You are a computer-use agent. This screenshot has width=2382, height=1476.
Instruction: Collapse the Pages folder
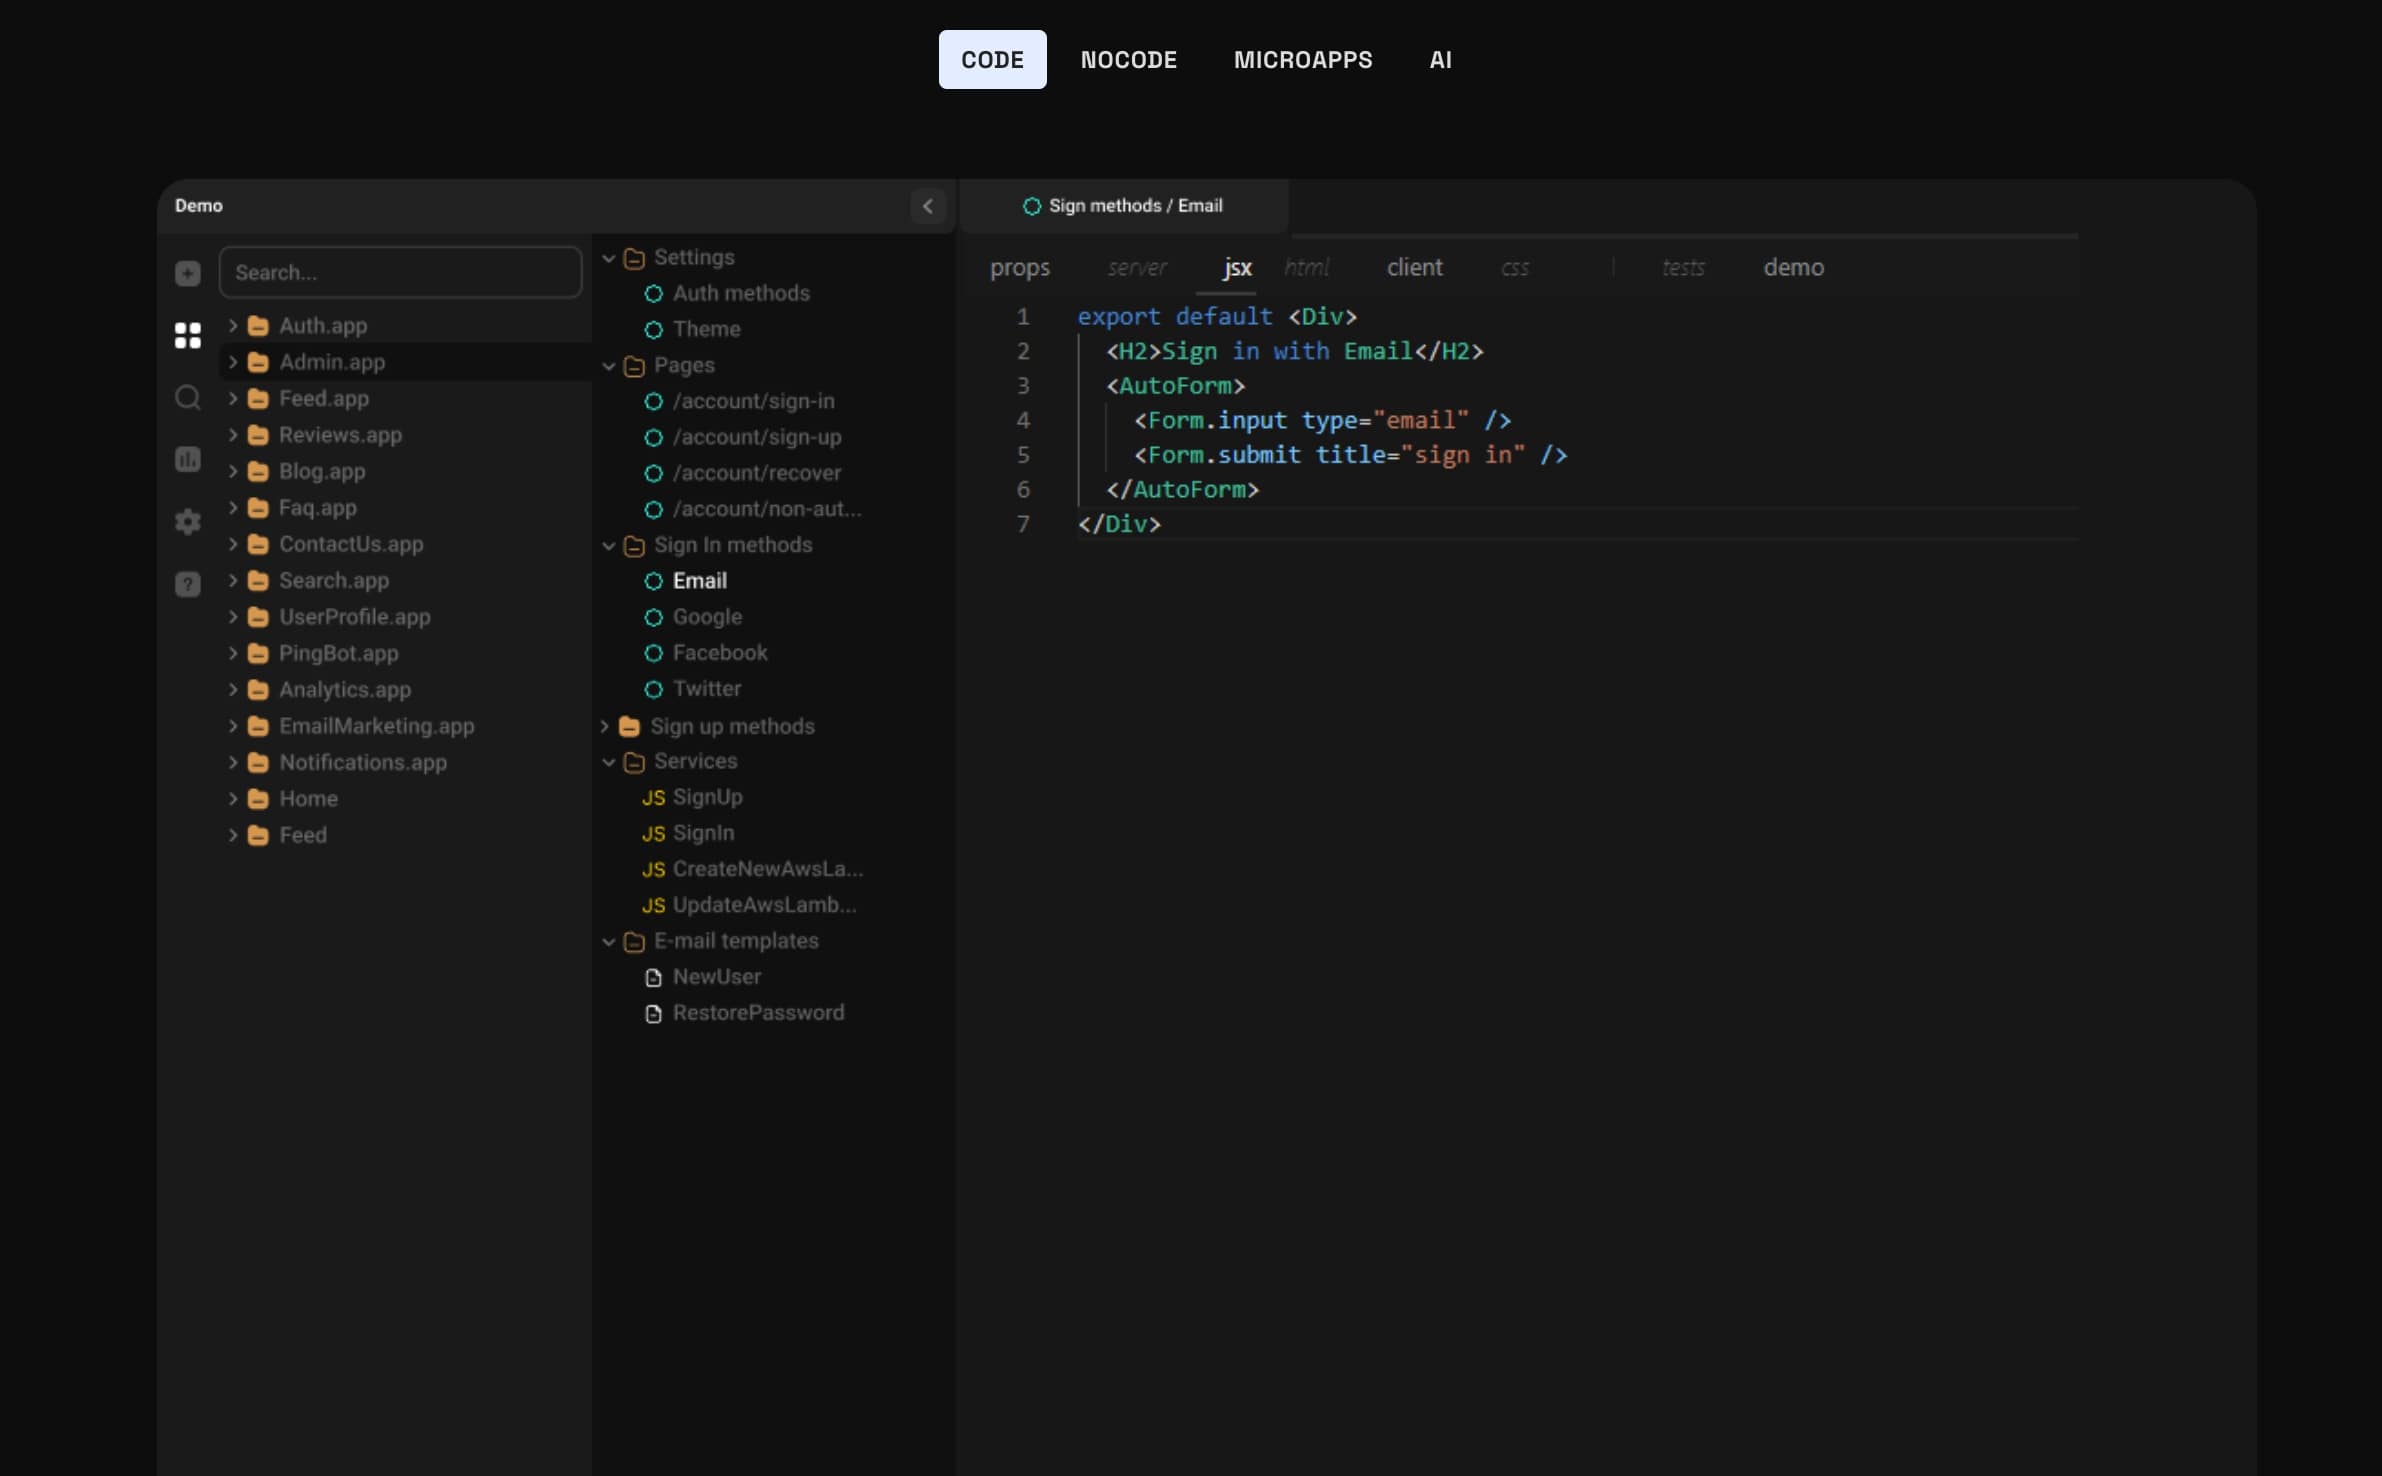click(609, 366)
